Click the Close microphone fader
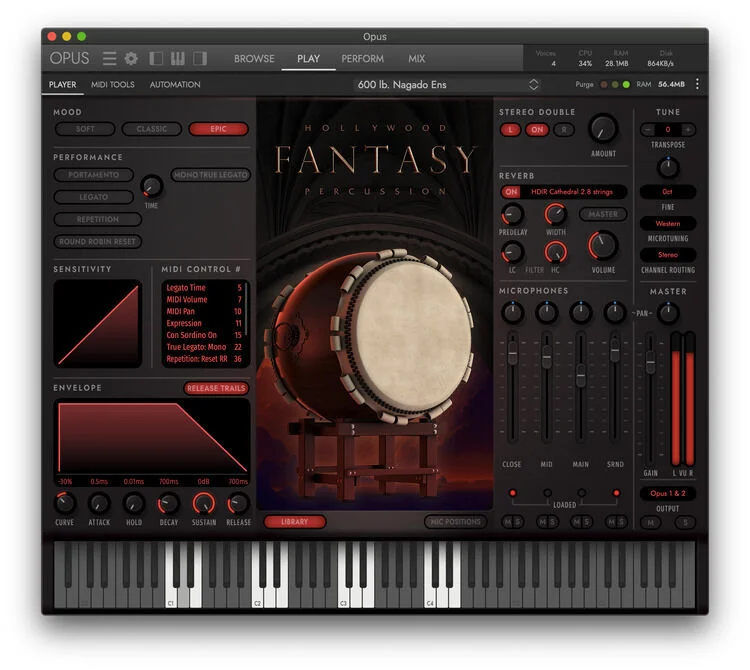The image size is (750, 670). [512, 353]
